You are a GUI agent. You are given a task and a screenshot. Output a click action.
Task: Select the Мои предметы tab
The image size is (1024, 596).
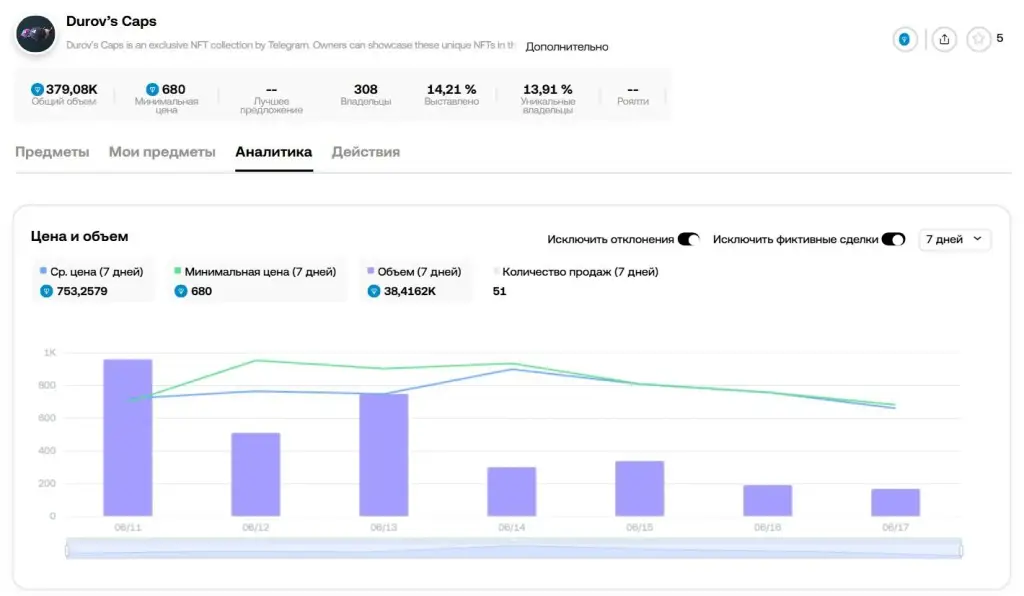[x=162, y=152]
